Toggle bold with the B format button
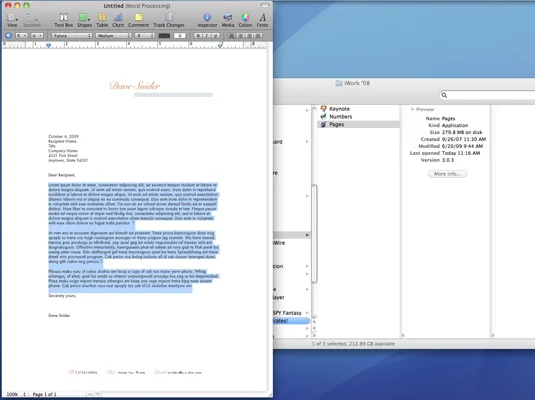 198,35
